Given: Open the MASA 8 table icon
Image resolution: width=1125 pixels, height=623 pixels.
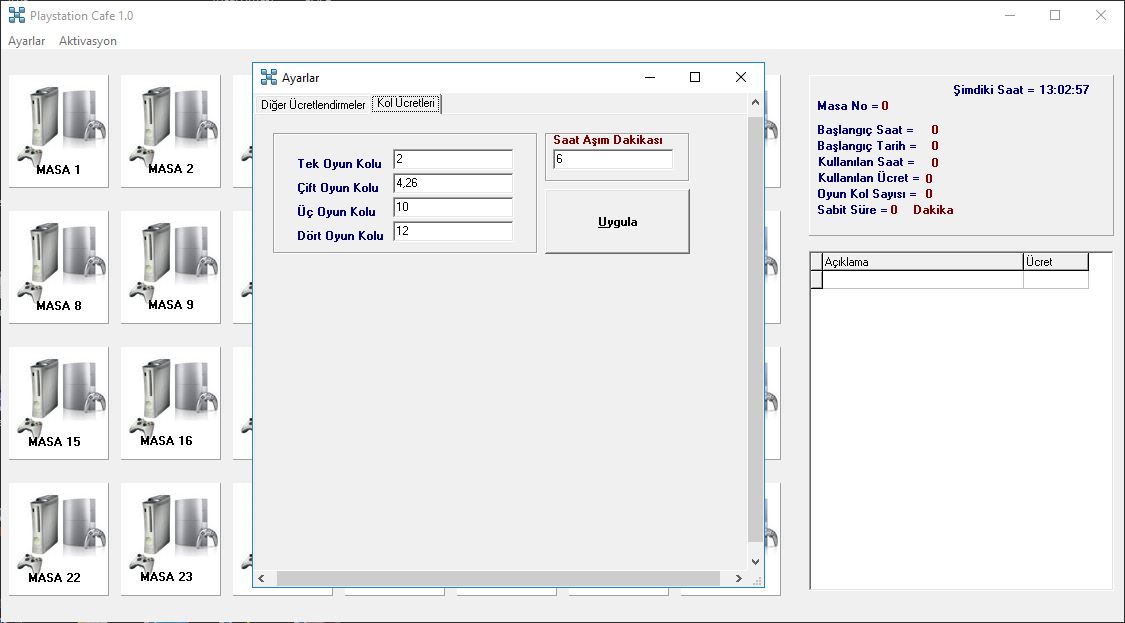Looking at the screenshot, I should coord(59,267).
